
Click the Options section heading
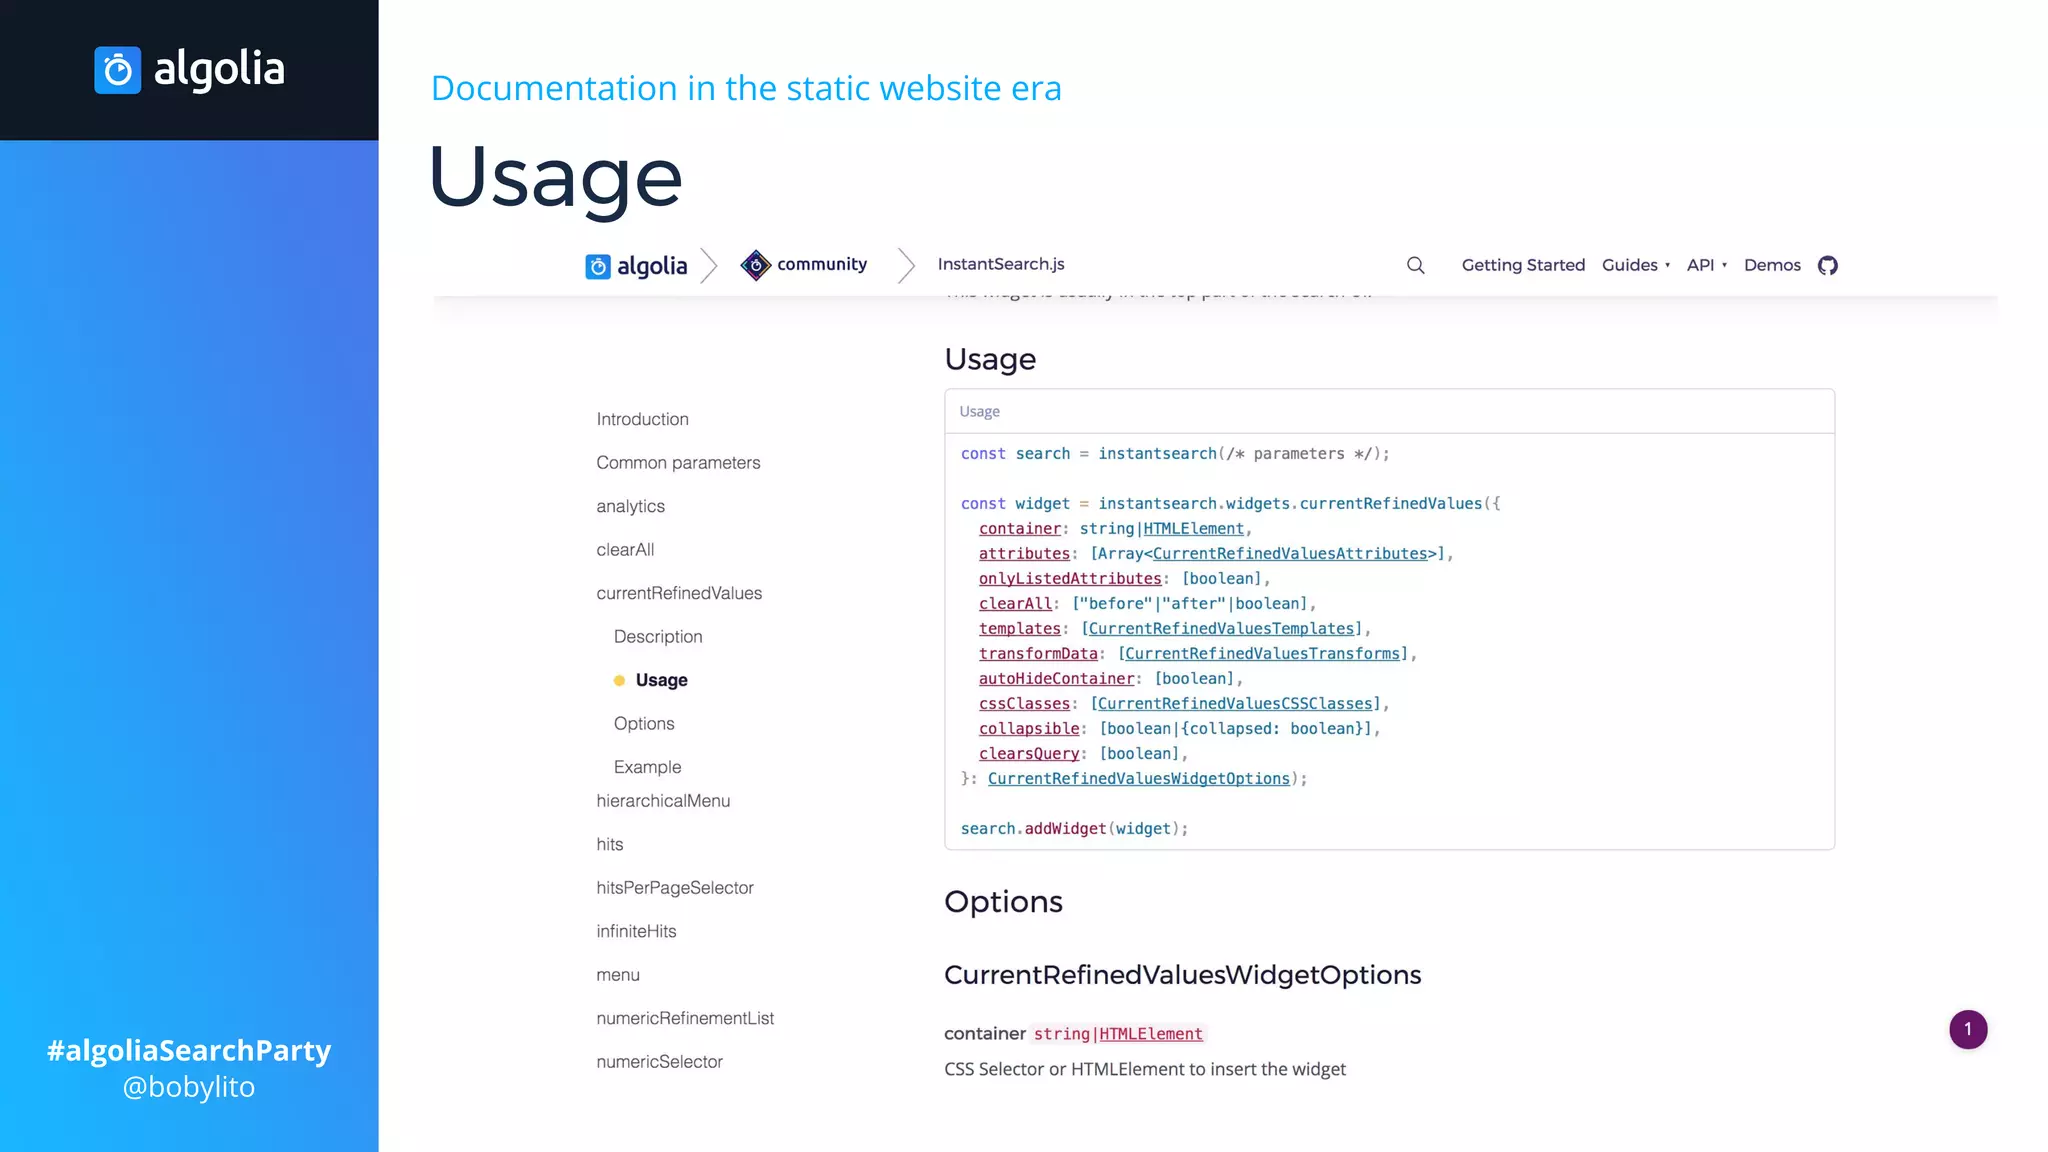click(x=1003, y=902)
